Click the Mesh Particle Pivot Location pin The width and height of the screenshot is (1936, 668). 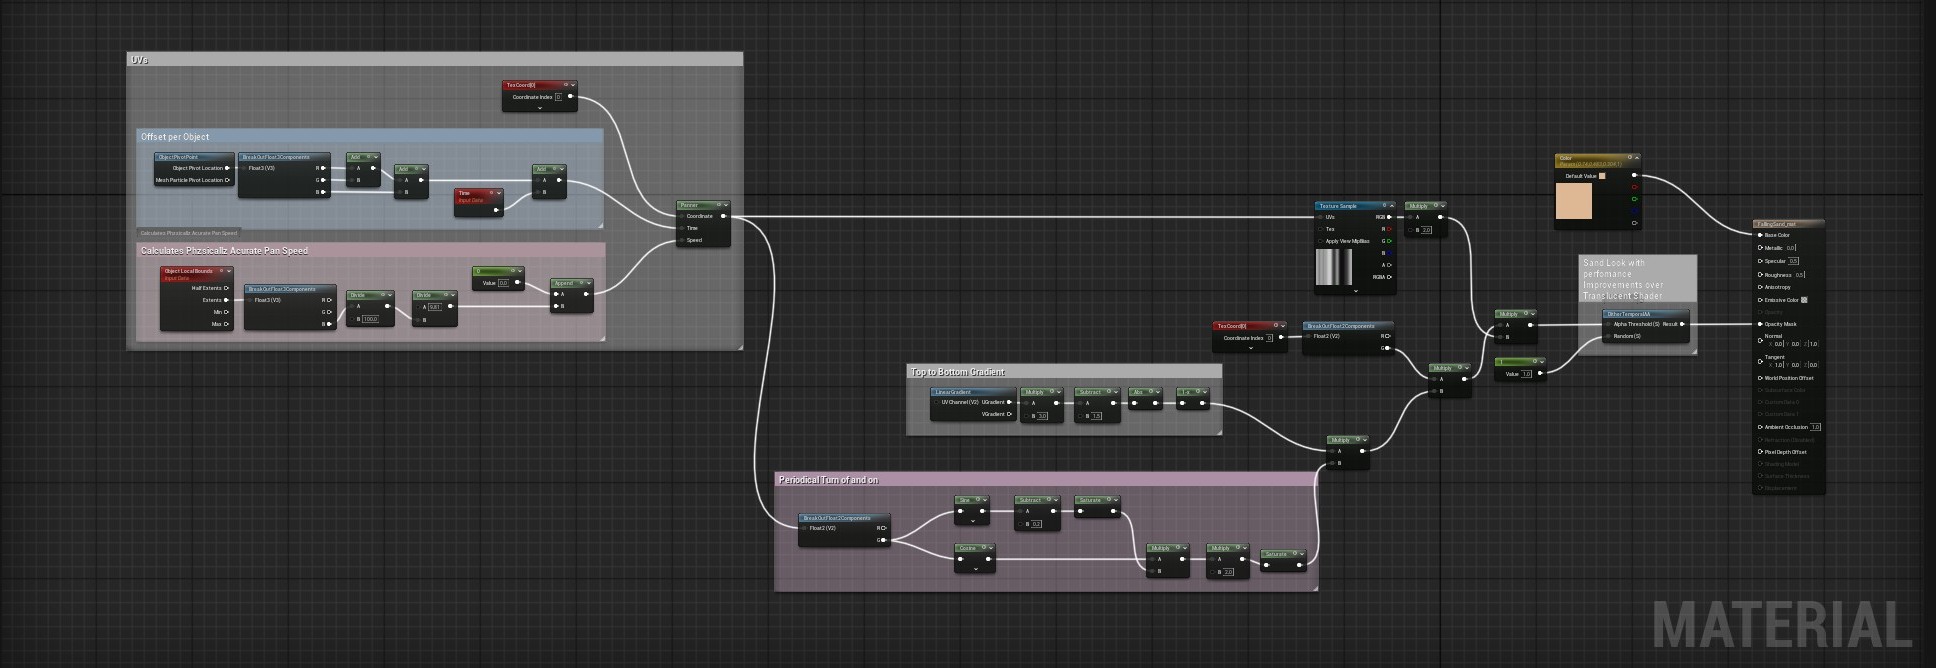(x=228, y=180)
